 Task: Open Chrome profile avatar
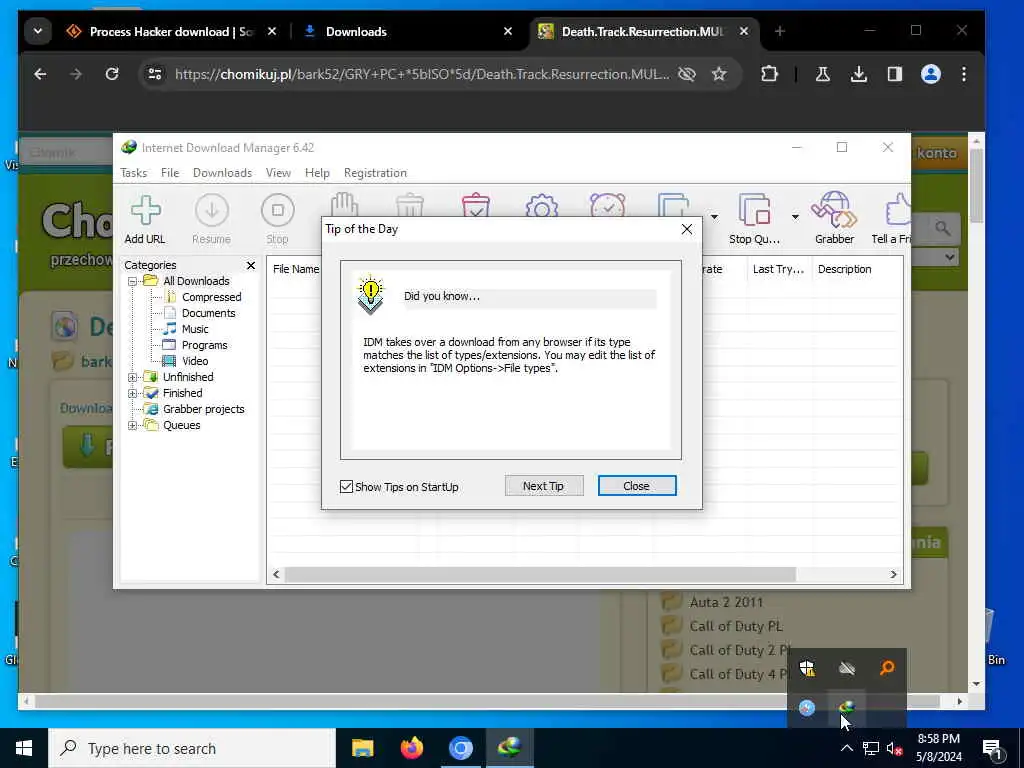[931, 74]
